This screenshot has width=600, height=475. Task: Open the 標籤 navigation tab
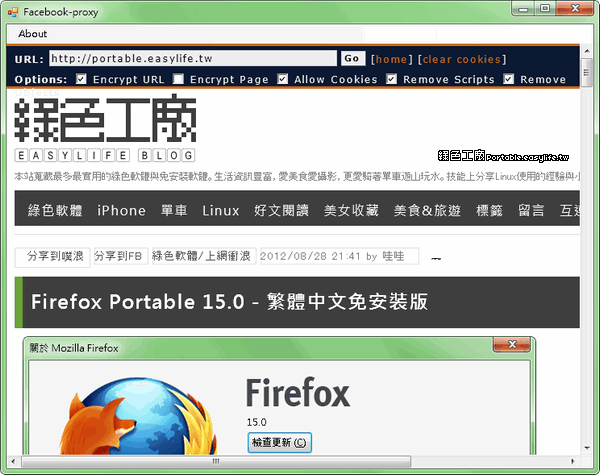pos(489,211)
